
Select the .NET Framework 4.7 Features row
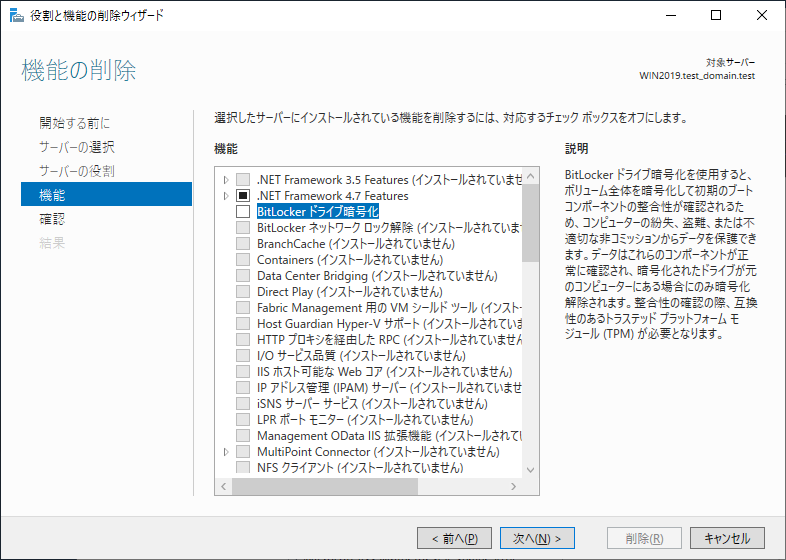[333, 196]
